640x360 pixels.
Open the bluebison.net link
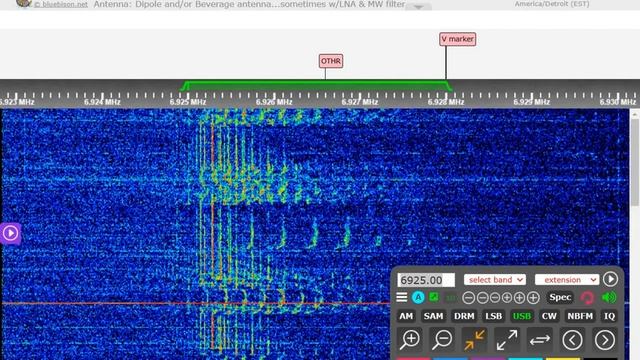click(x=61, y=4)
